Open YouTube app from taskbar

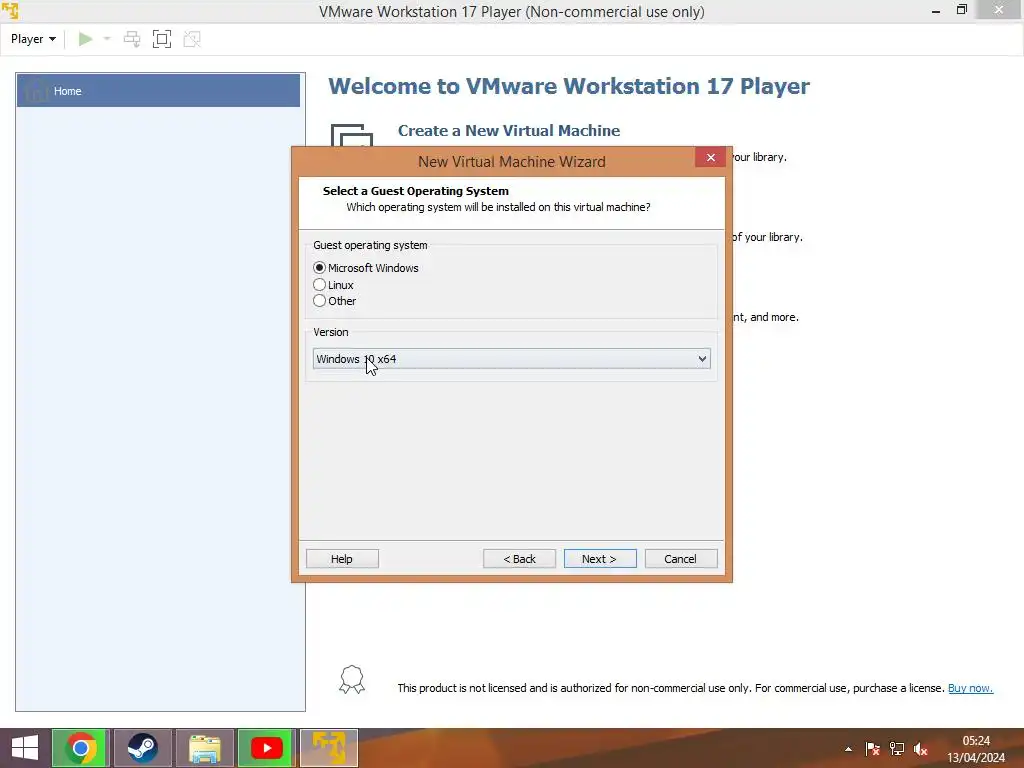pyautogui.click(x=266, y=748)
